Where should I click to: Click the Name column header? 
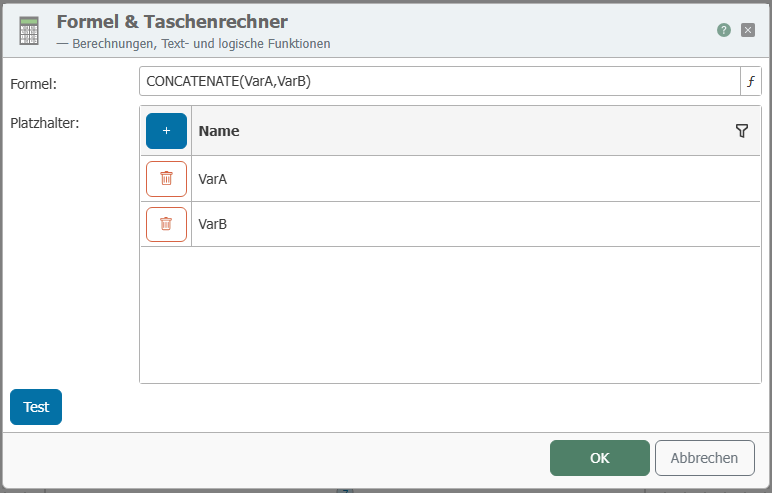[219, 131]
